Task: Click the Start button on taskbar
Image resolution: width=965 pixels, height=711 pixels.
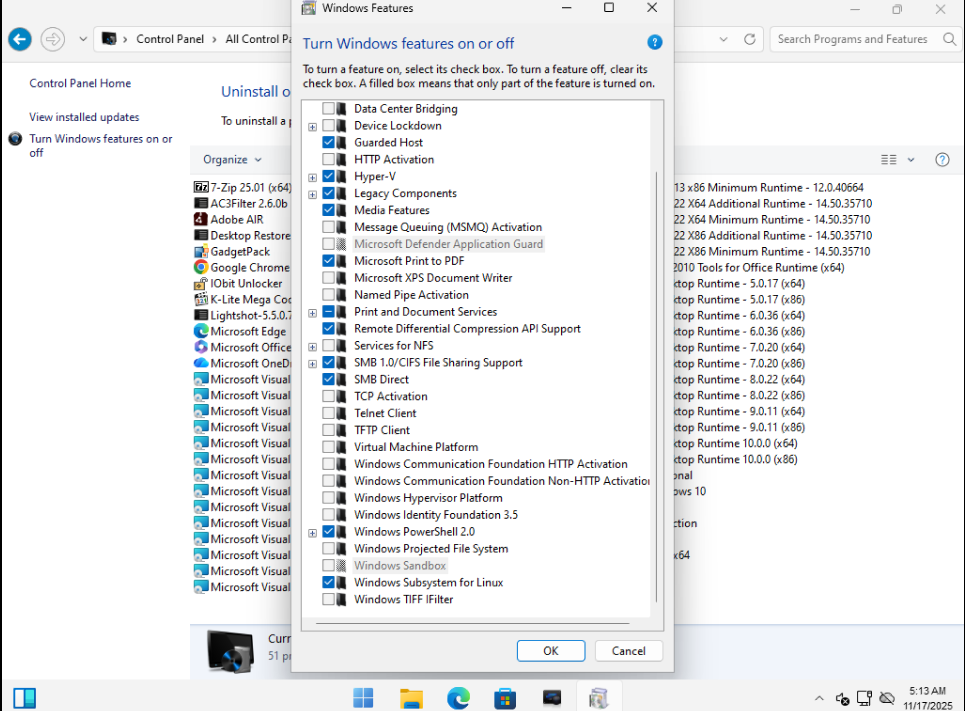Action: pyautogui.click(x=363, y=697)
